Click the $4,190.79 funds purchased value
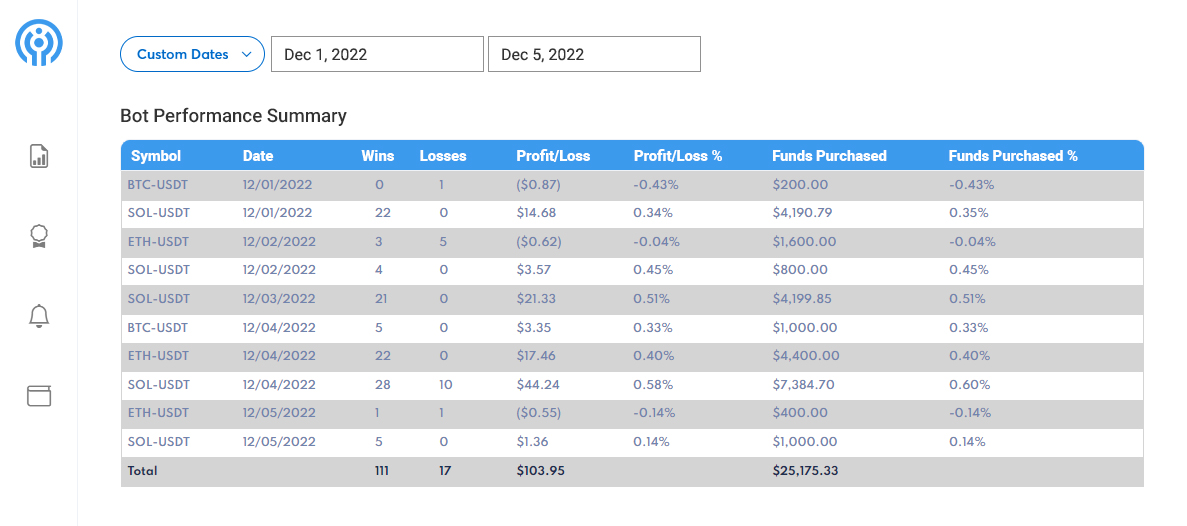 tap(802, 213)
